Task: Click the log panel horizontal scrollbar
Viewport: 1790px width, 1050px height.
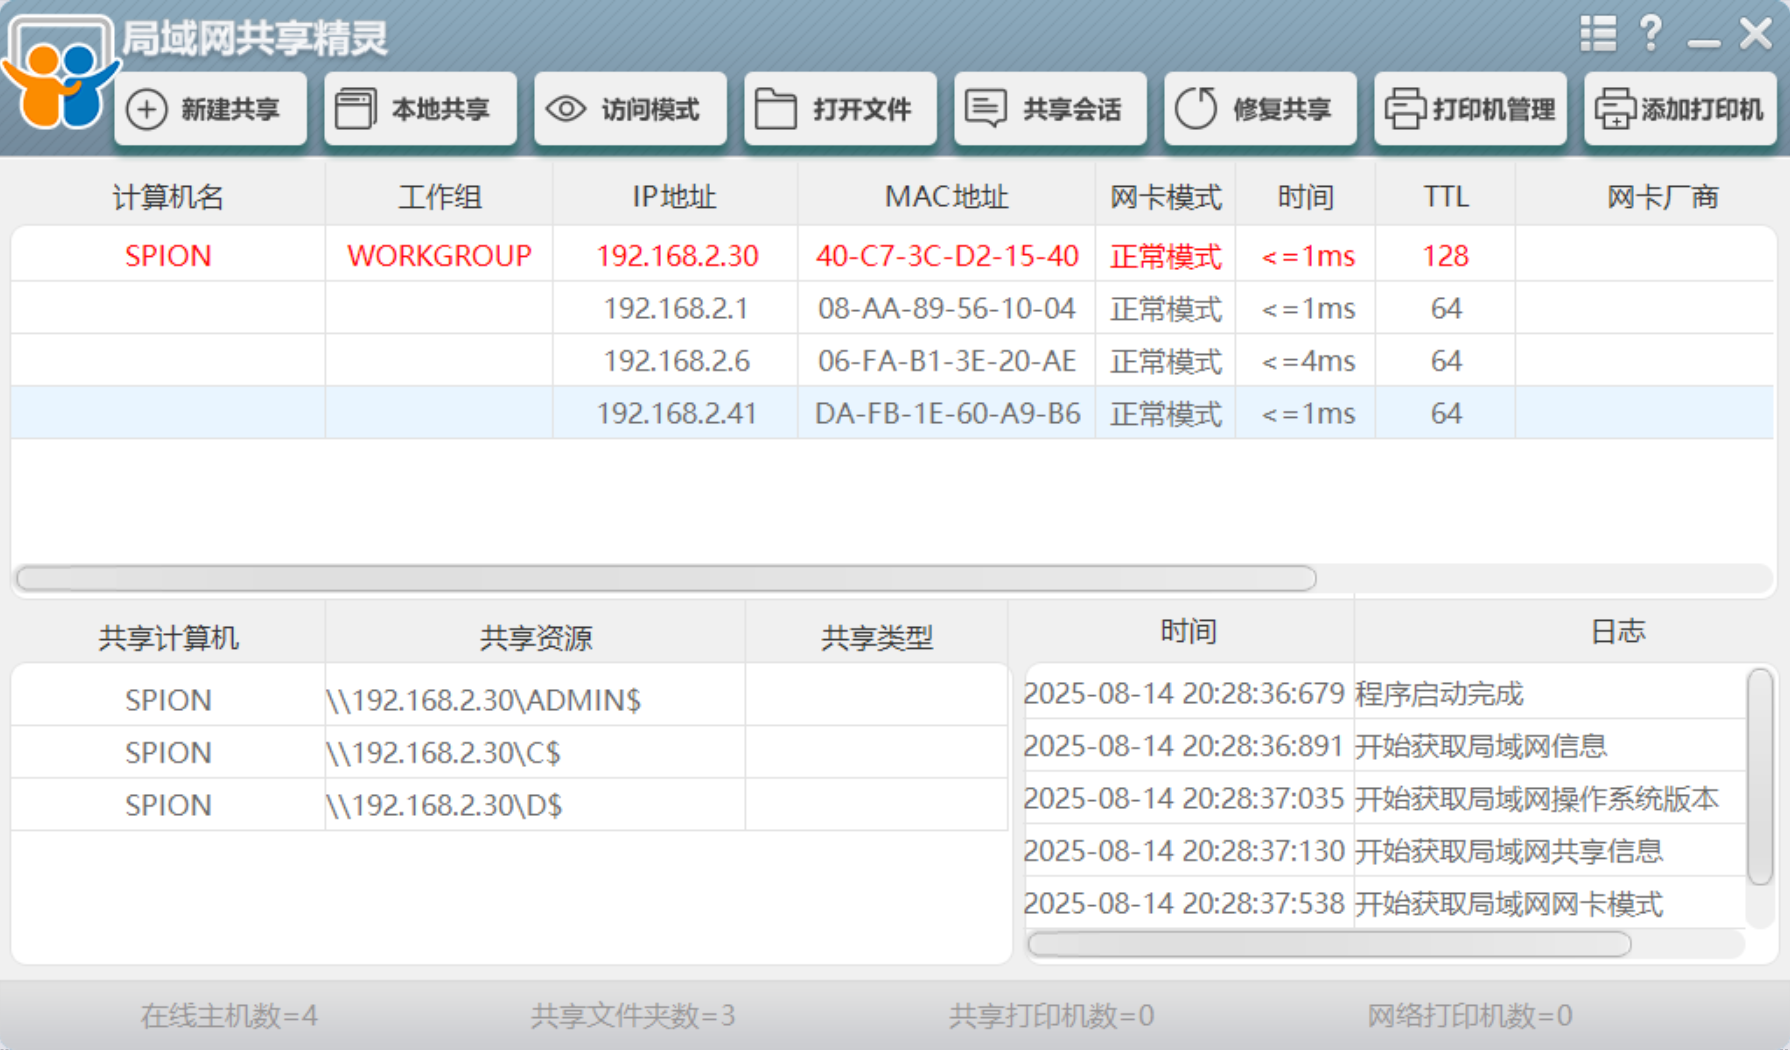Action: pyautogui.click(x=1330, y=944)
